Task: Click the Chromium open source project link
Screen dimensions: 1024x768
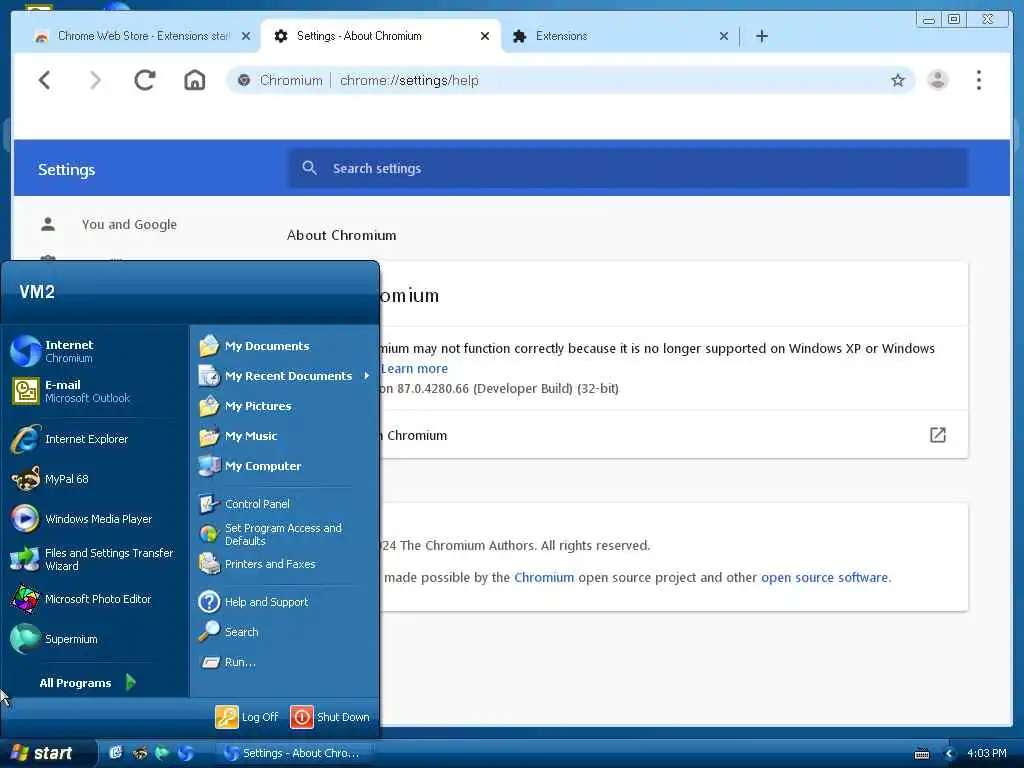Action: click(544, 577)
